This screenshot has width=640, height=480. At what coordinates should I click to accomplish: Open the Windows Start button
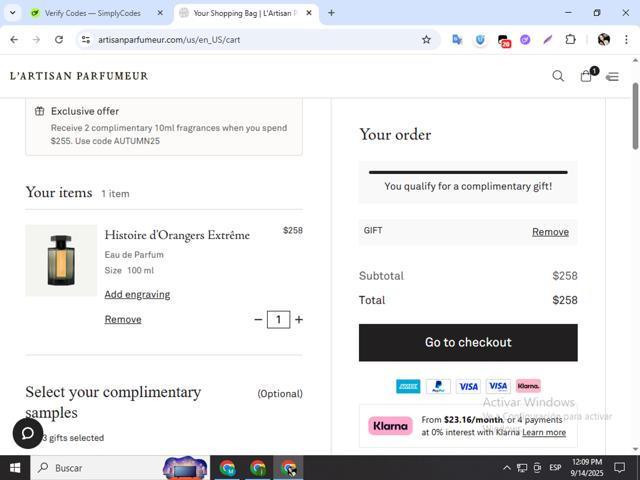15,468
